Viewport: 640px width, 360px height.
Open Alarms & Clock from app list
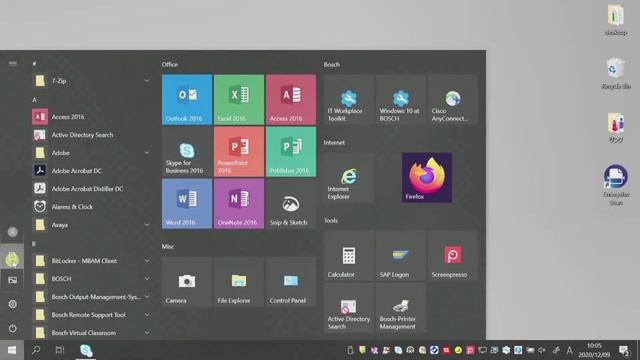(x=91, y=207)
